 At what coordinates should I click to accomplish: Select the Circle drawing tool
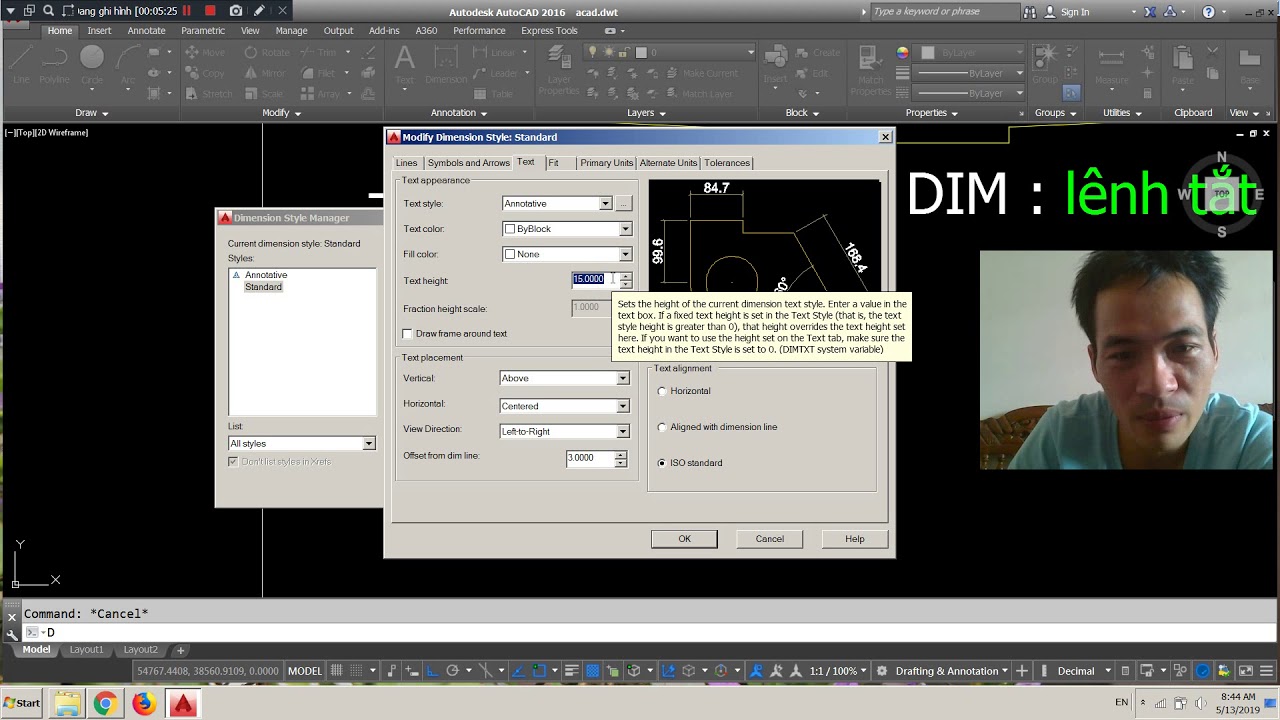click(x=92, y=65)
